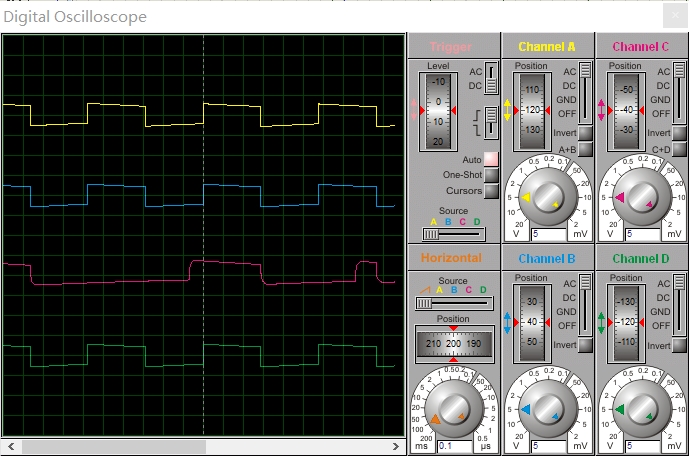Enable the Cursors button
The height and width of the screenshot is (456, 689).
coord(491,191)
